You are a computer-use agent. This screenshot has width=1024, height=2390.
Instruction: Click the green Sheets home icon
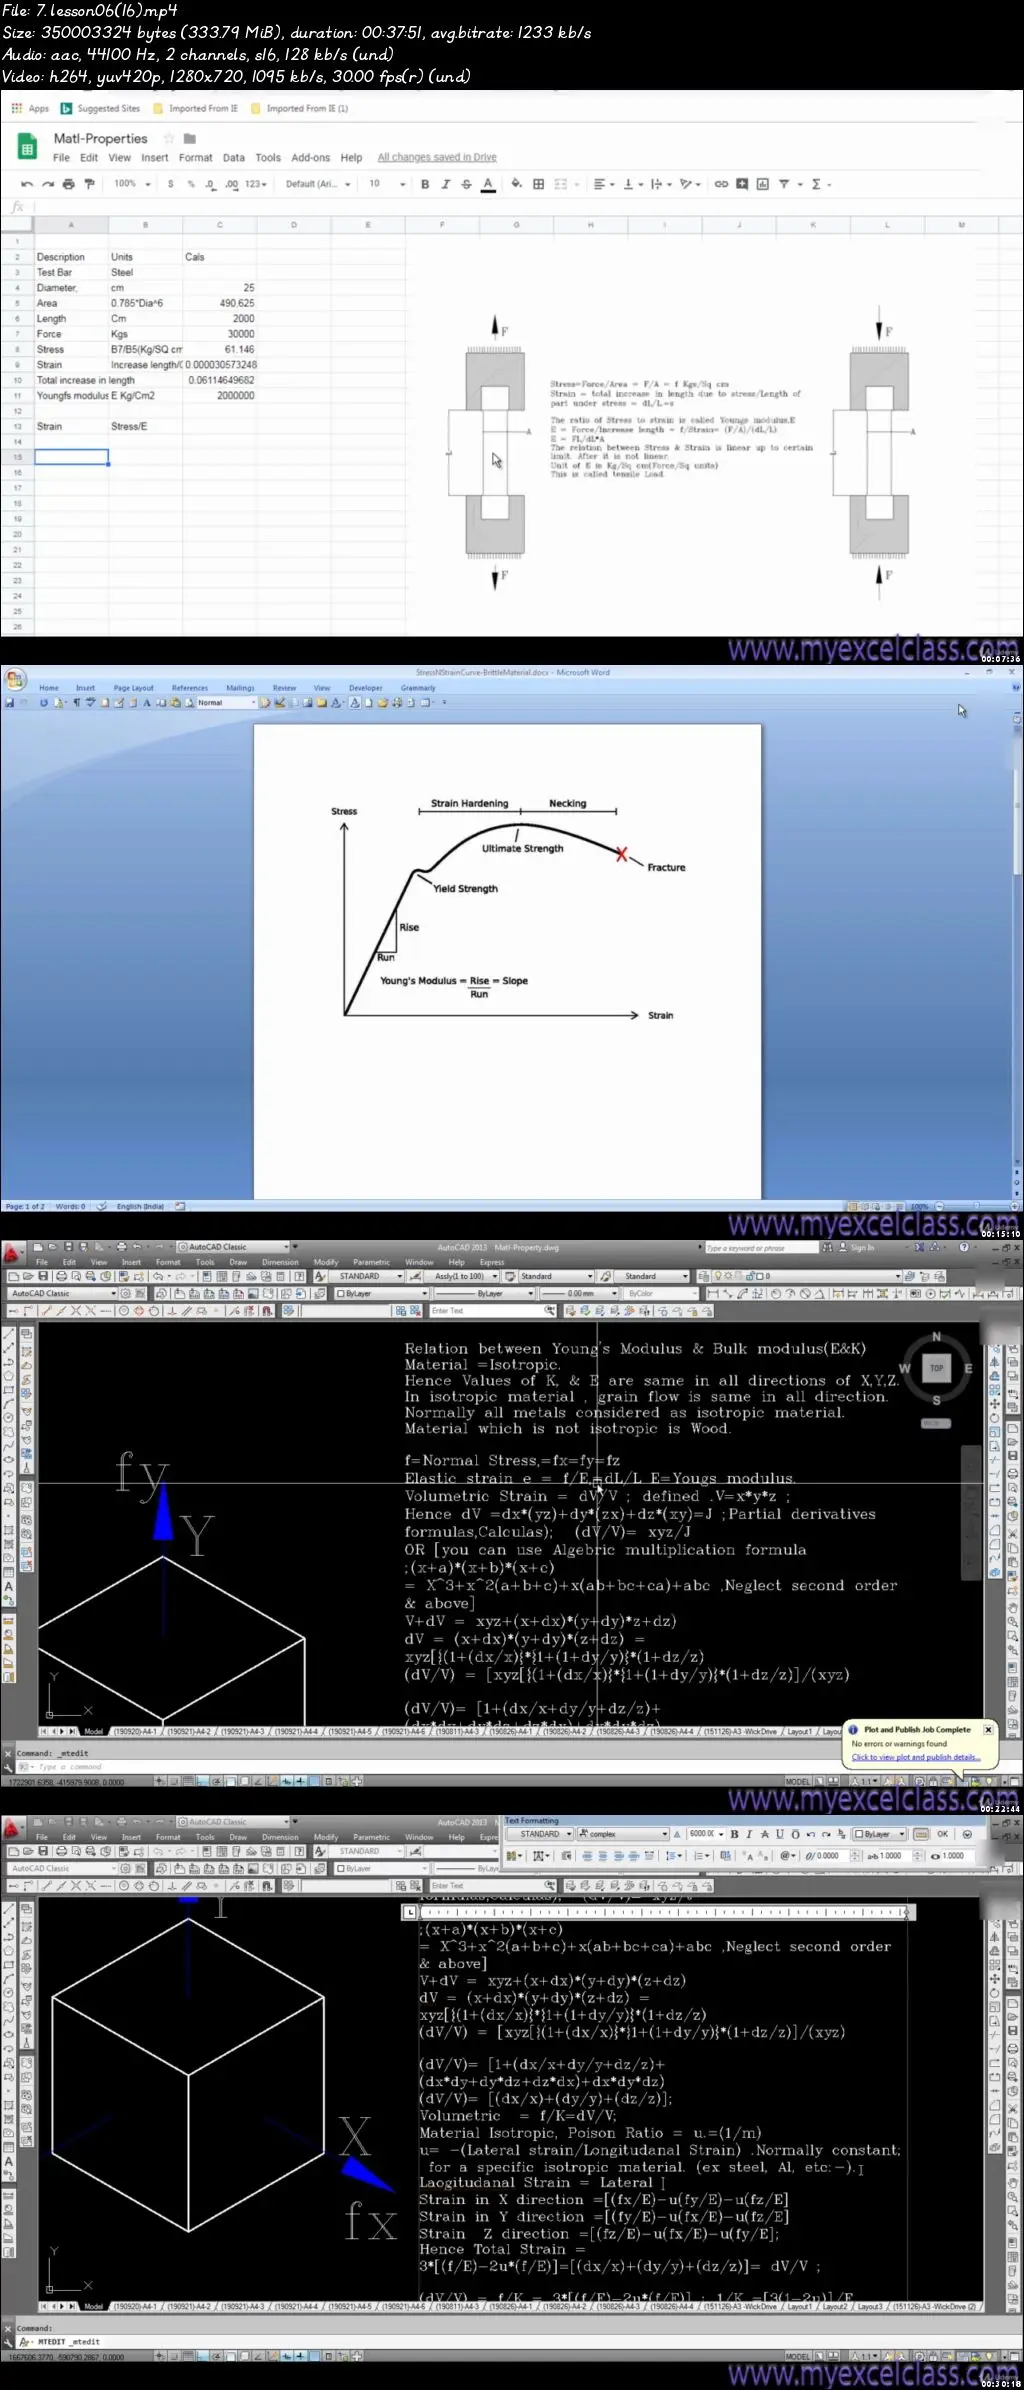[x=27, y=148]
